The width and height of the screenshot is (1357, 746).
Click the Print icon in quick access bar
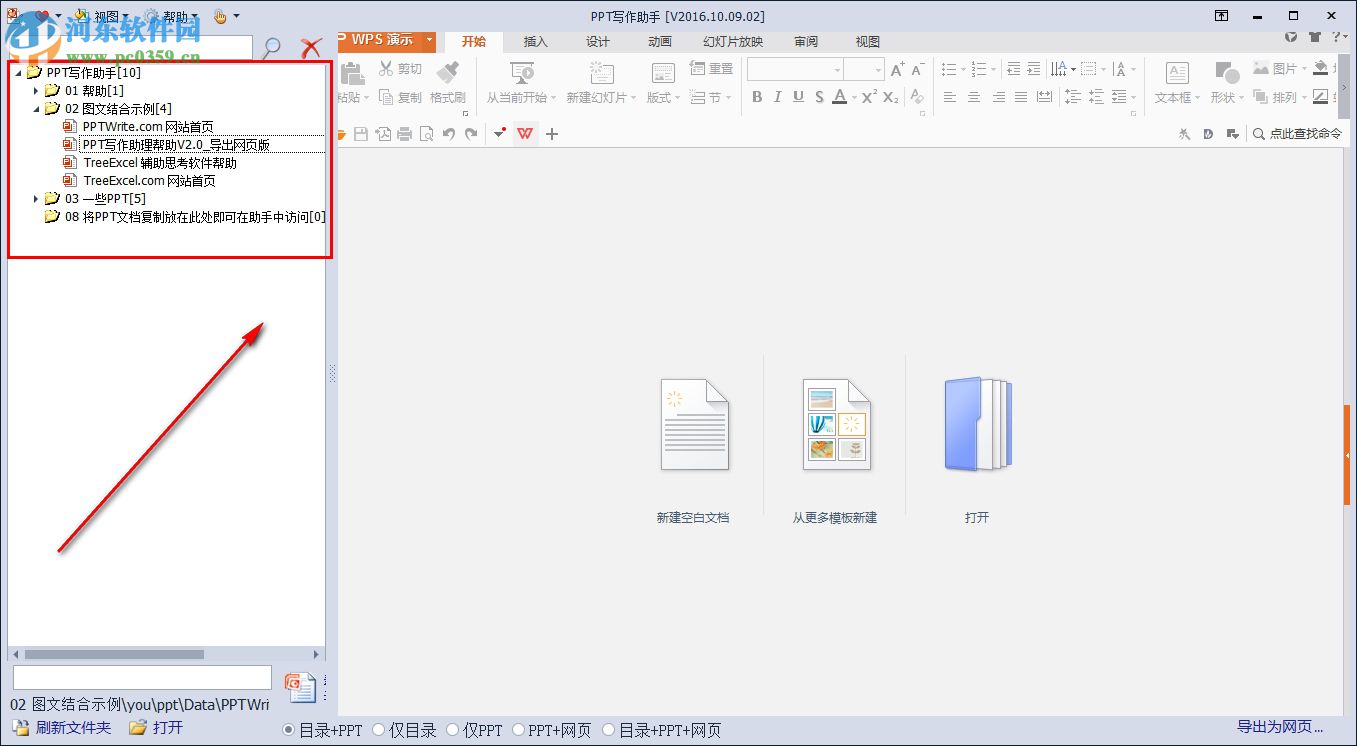pos(405,134)
